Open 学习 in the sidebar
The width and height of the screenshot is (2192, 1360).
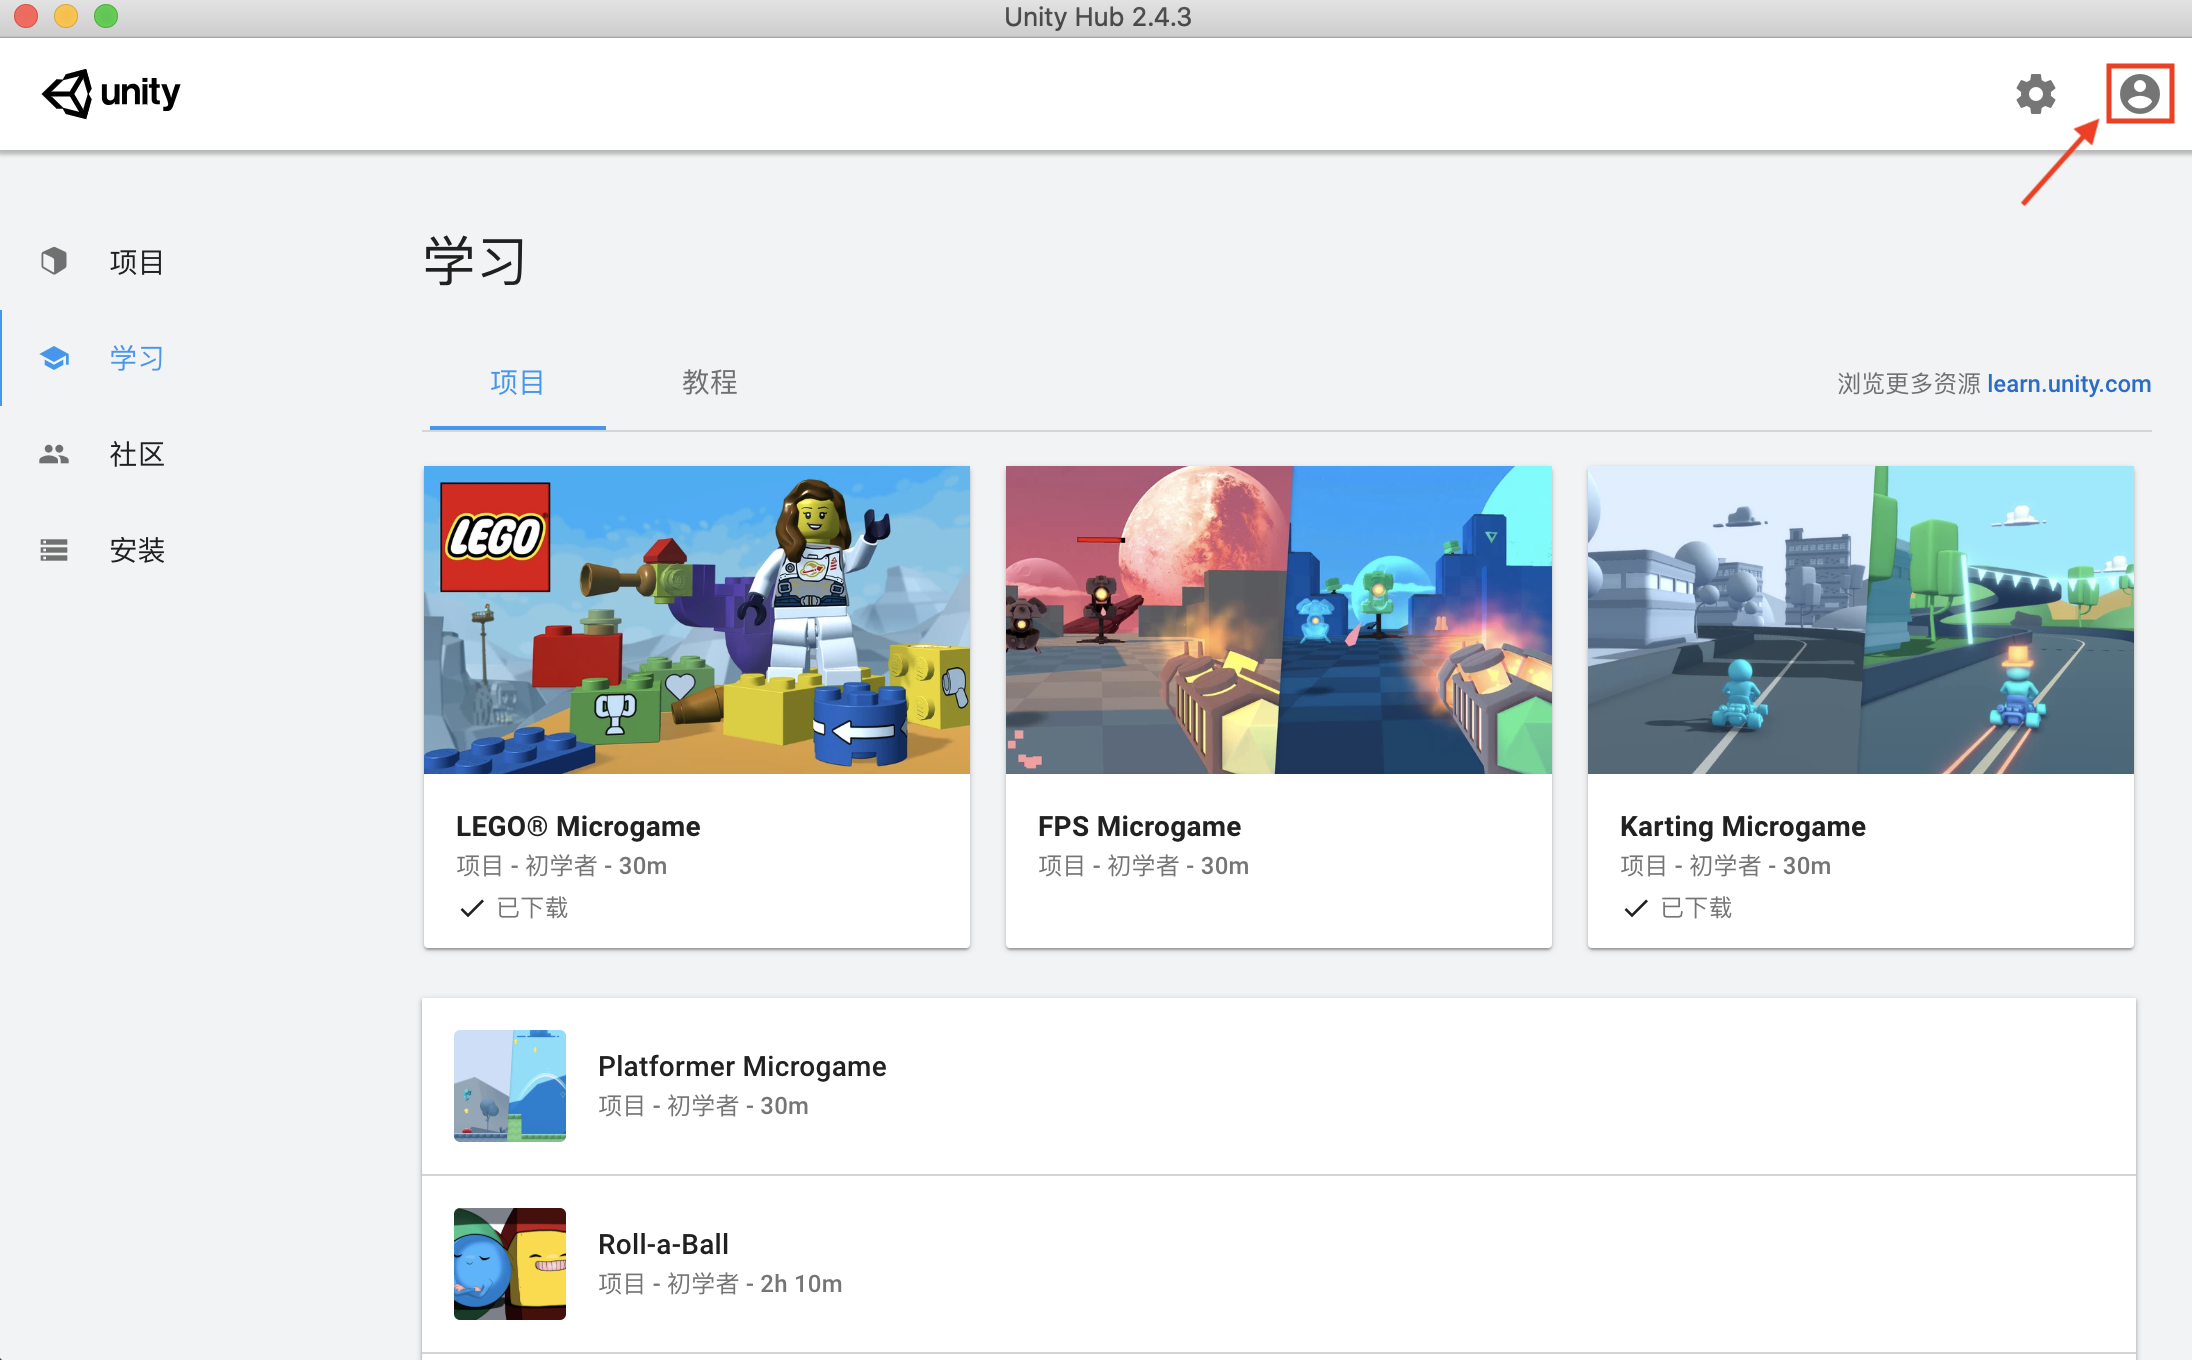(x=137, y=358)
